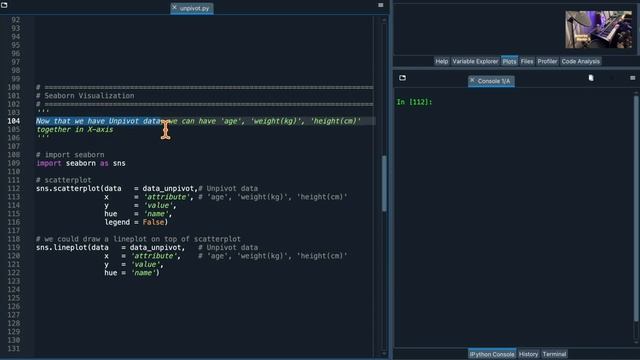Image resolution: width=640 pixels, height=360 pixels.
Task: Click the editor vertical scrollbar handle
Action: (x=384, y=183)
